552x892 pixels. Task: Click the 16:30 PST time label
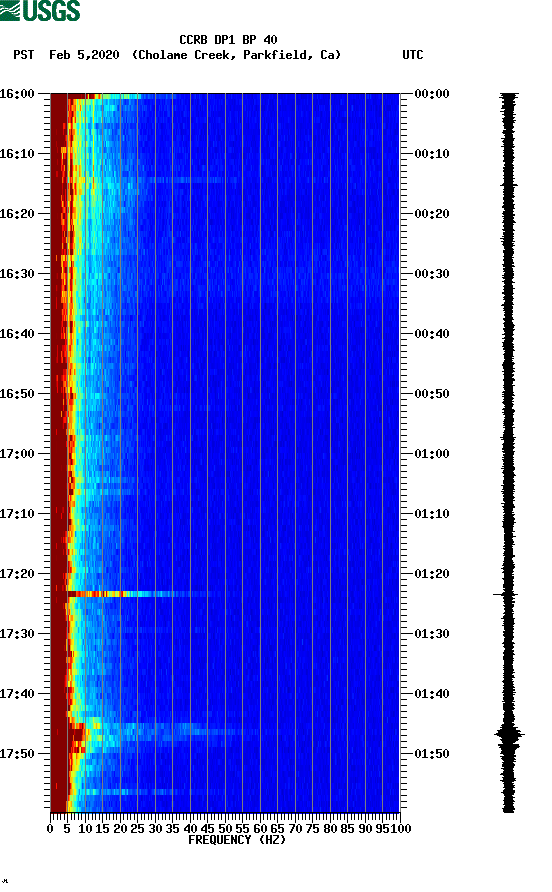pos(17,274)
